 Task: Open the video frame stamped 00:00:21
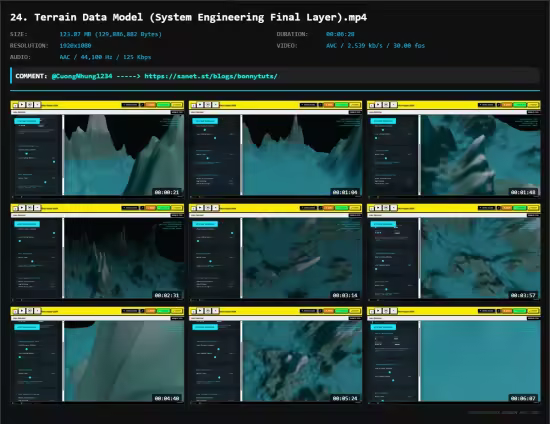[x=97, y=149]
